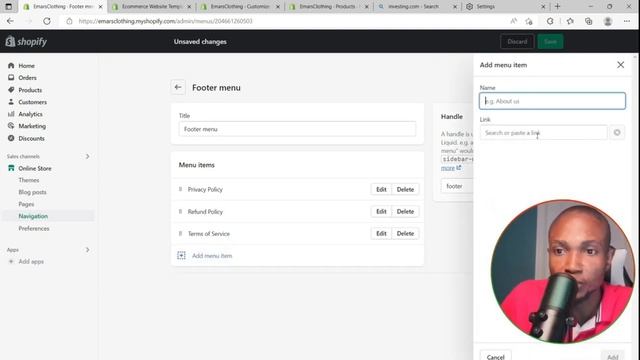Click the Discounts badge icon
The height and width of the screenshot is (360, 640).
point(11,138)
